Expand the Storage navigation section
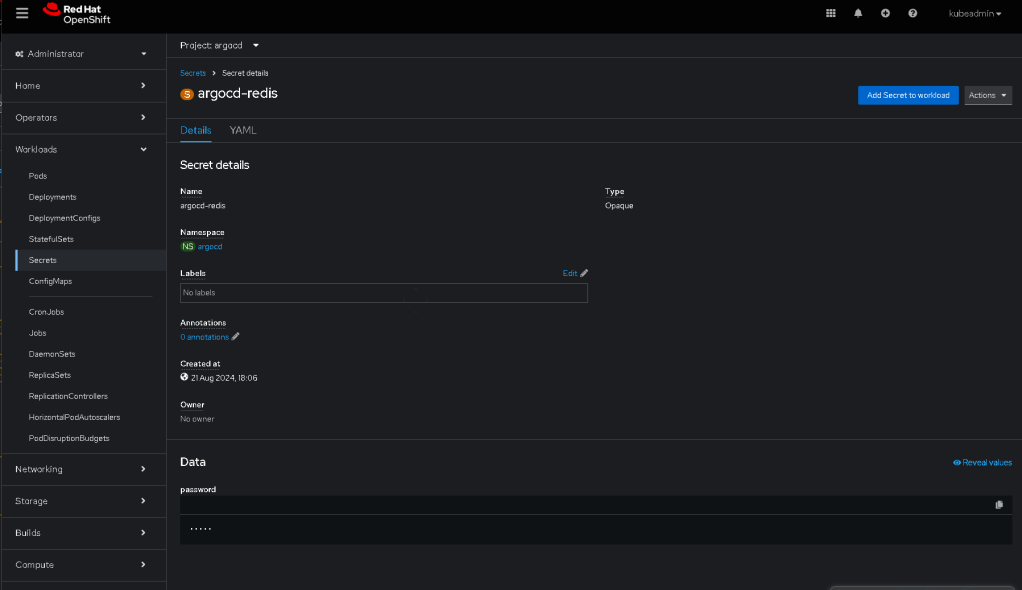Image resolution: width=1022 pixels, height=590 pixels. 81,501
